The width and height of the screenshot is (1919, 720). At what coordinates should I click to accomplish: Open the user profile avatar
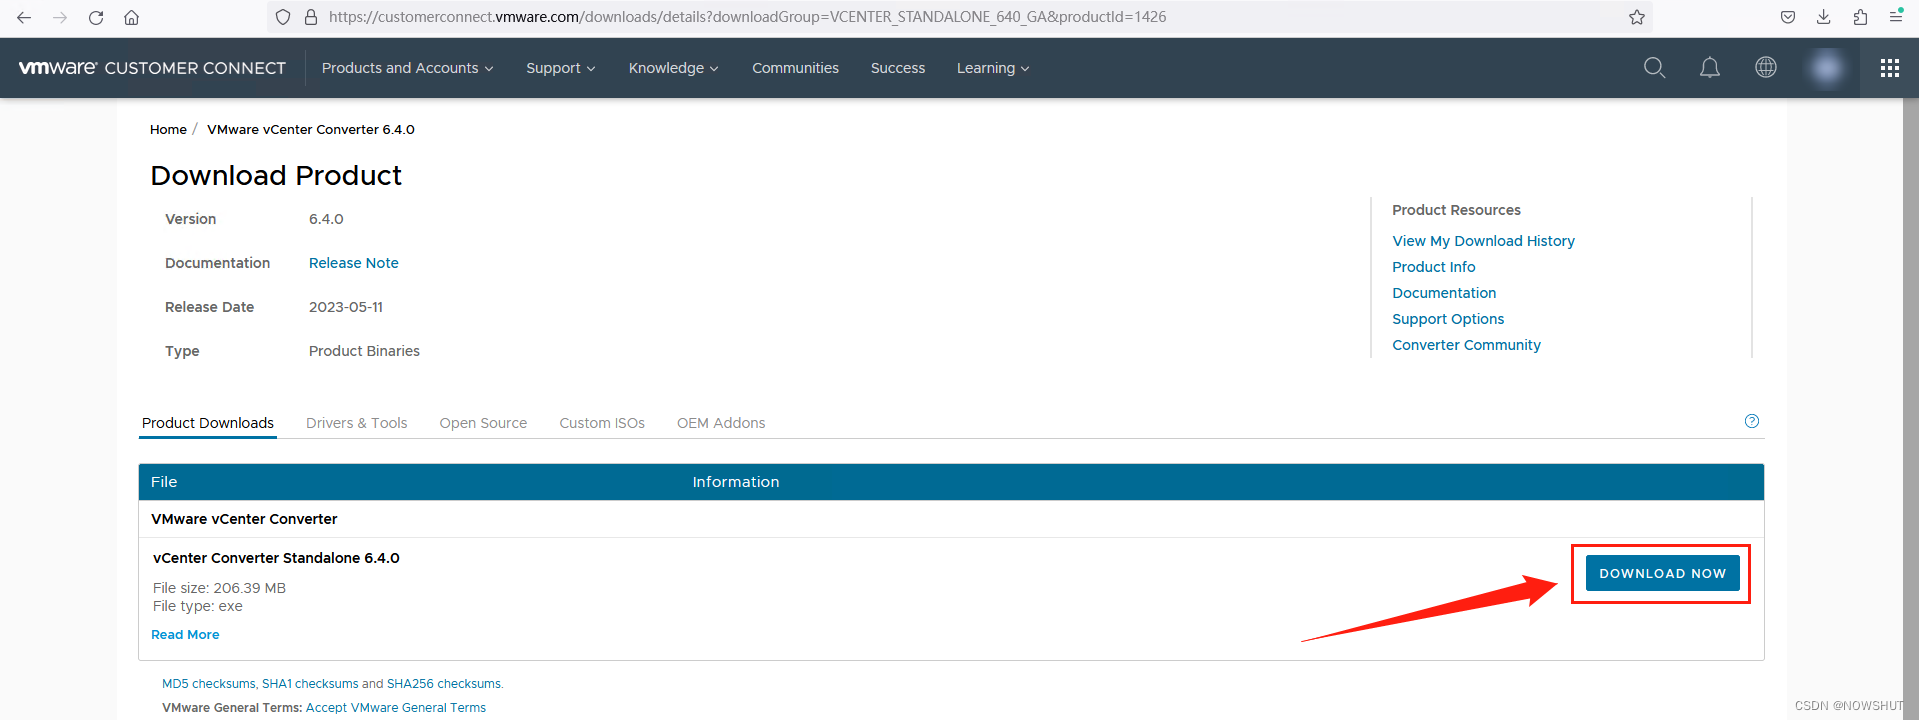click(1826, 67)
